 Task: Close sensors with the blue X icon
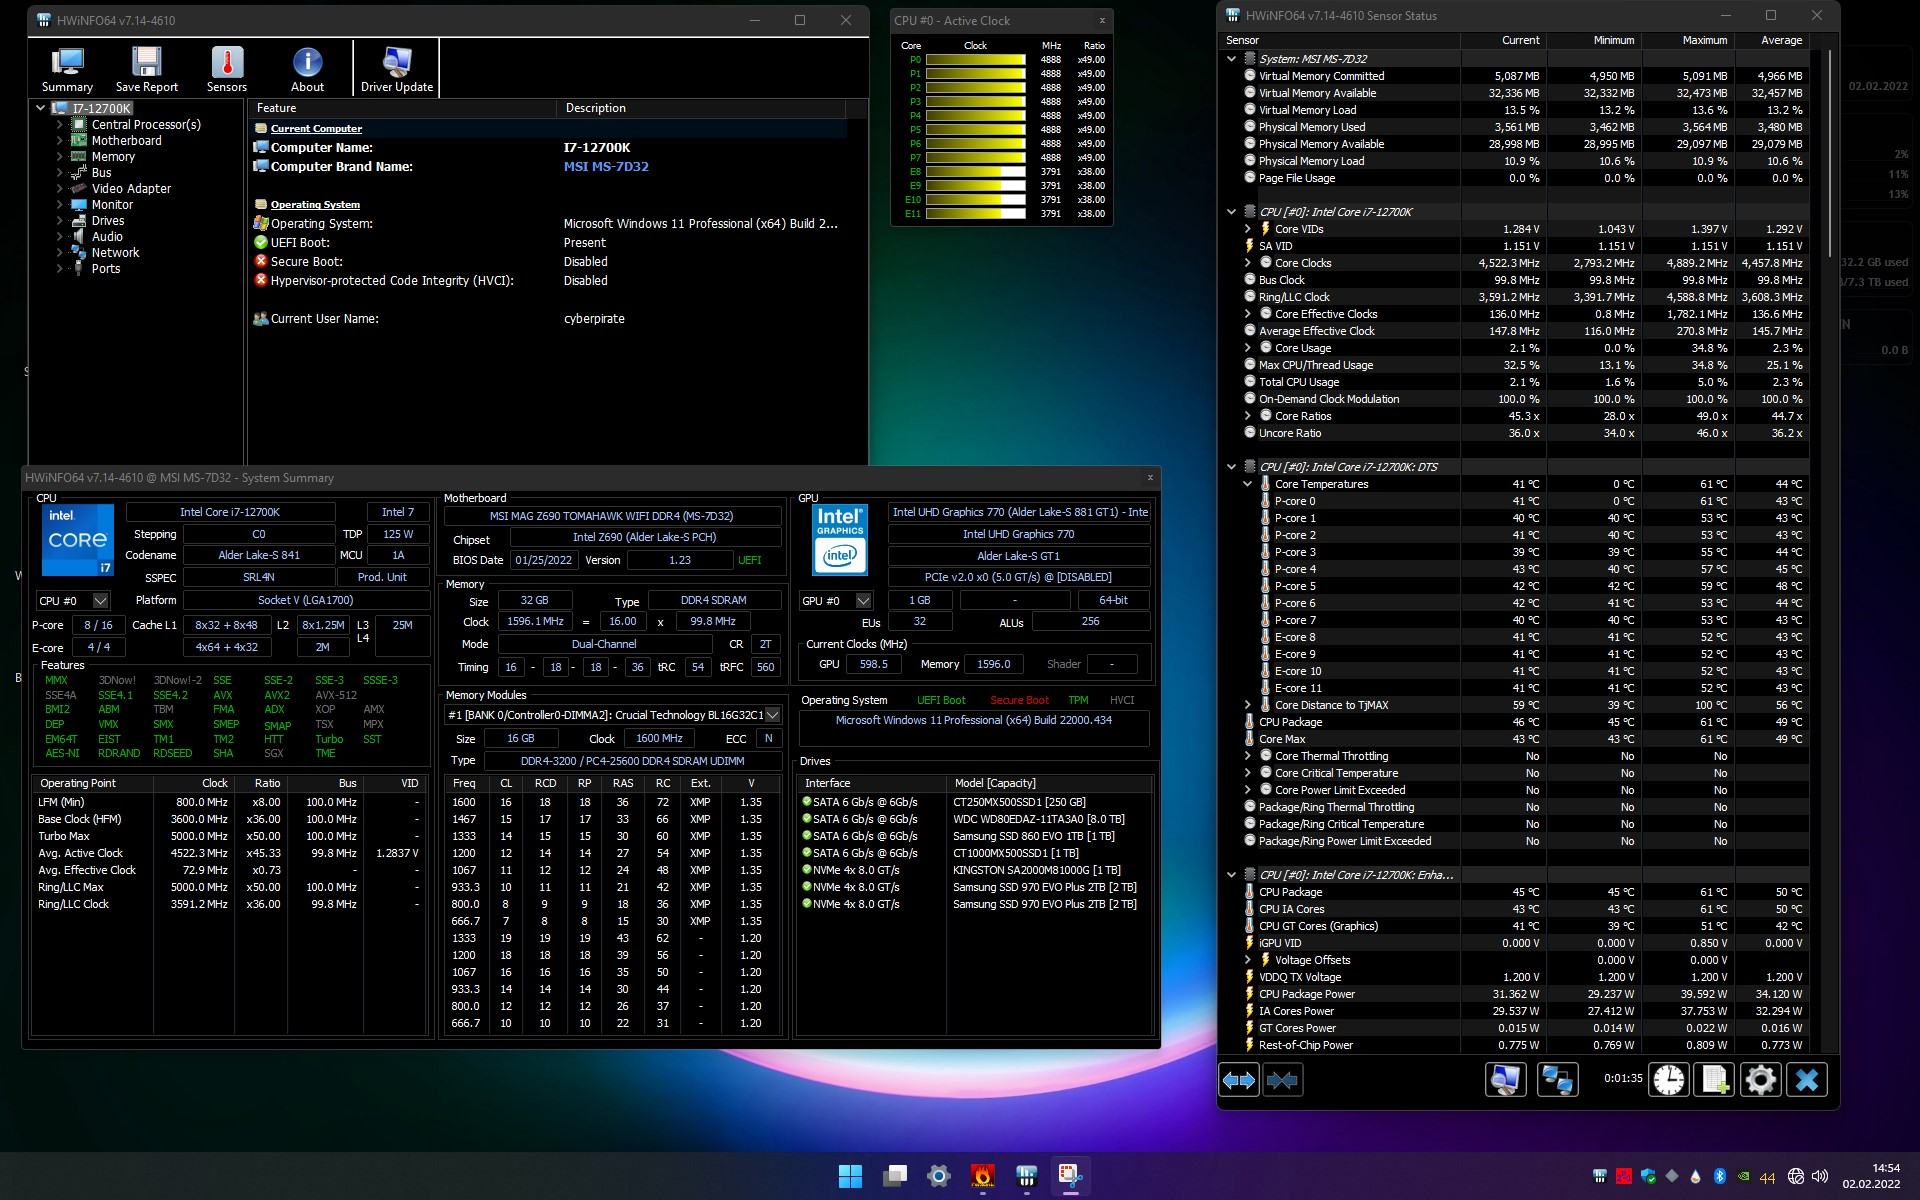pos(1806,1080)
